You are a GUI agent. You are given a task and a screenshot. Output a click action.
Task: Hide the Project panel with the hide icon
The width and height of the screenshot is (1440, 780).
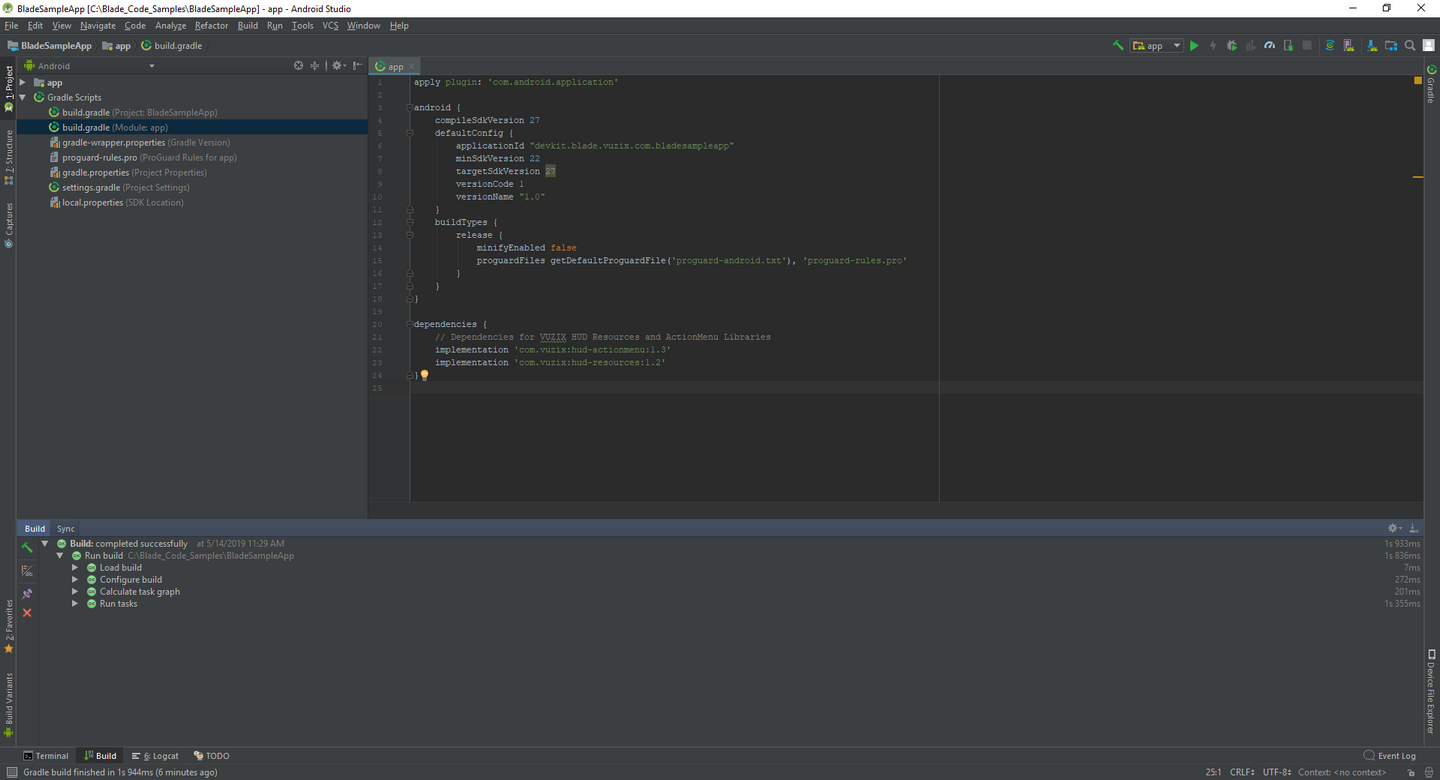[x=358, y=66]
